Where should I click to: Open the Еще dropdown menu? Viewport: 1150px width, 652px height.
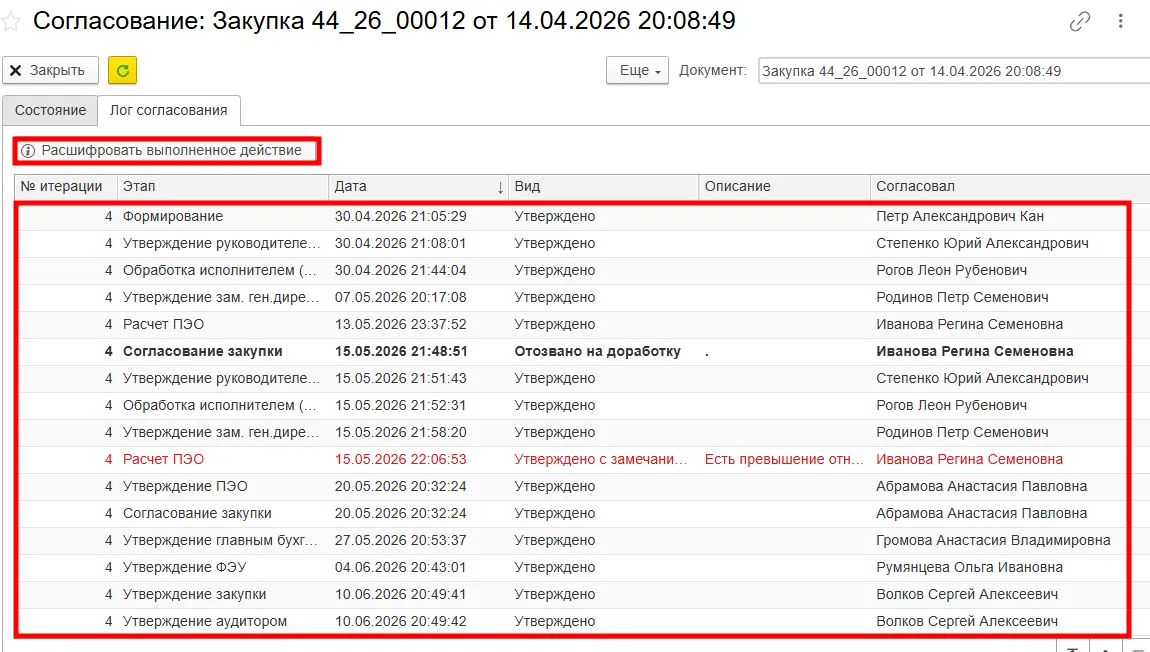click(x=637, y=70)
